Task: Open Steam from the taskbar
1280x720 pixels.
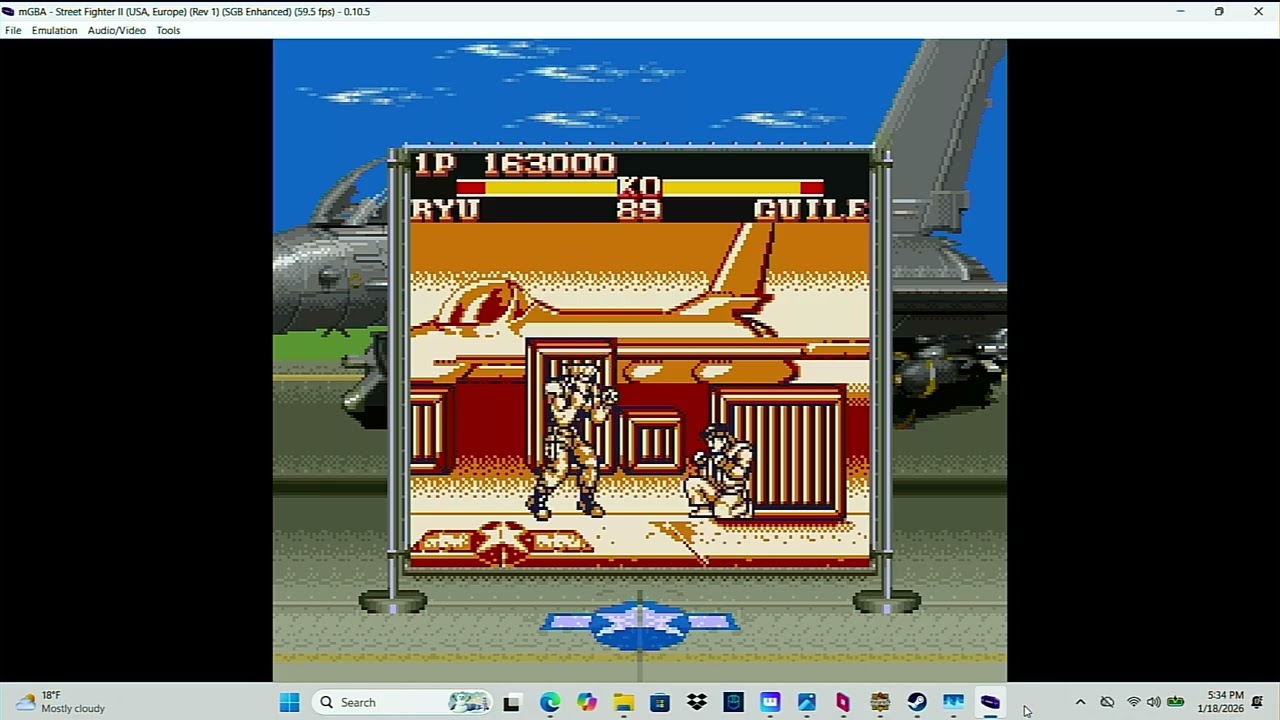Action: pyautogui.click(x=917, y=702)
